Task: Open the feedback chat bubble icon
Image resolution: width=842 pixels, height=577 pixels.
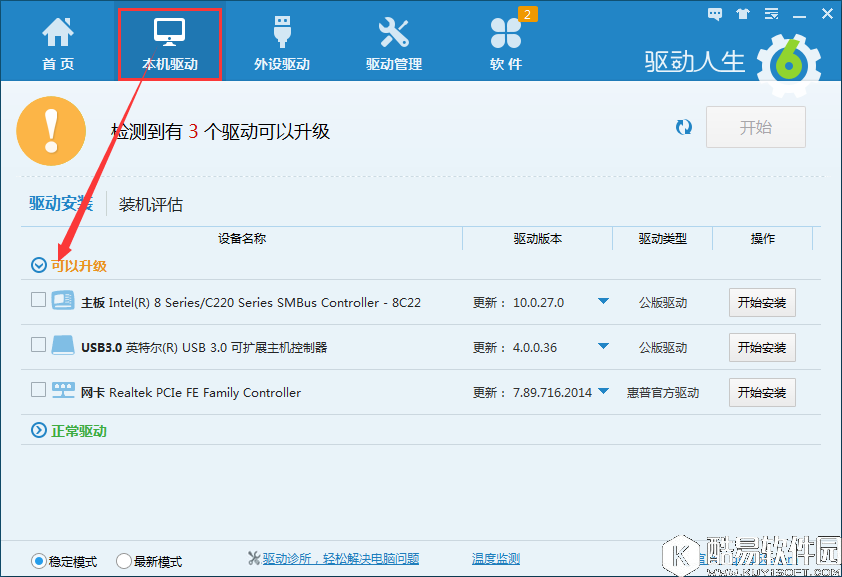Action: coord(715,14)
